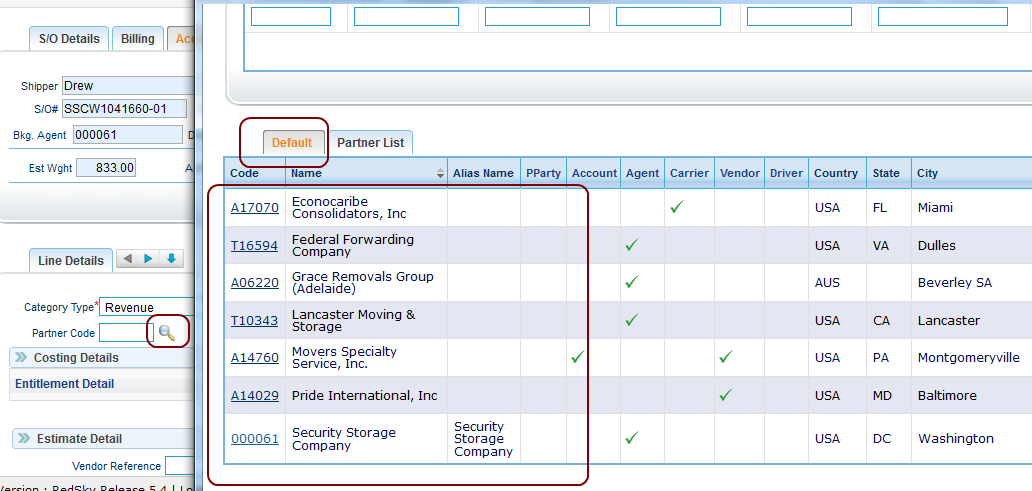Open partner code 000061

pyautogui.click(x=255, y=439)
